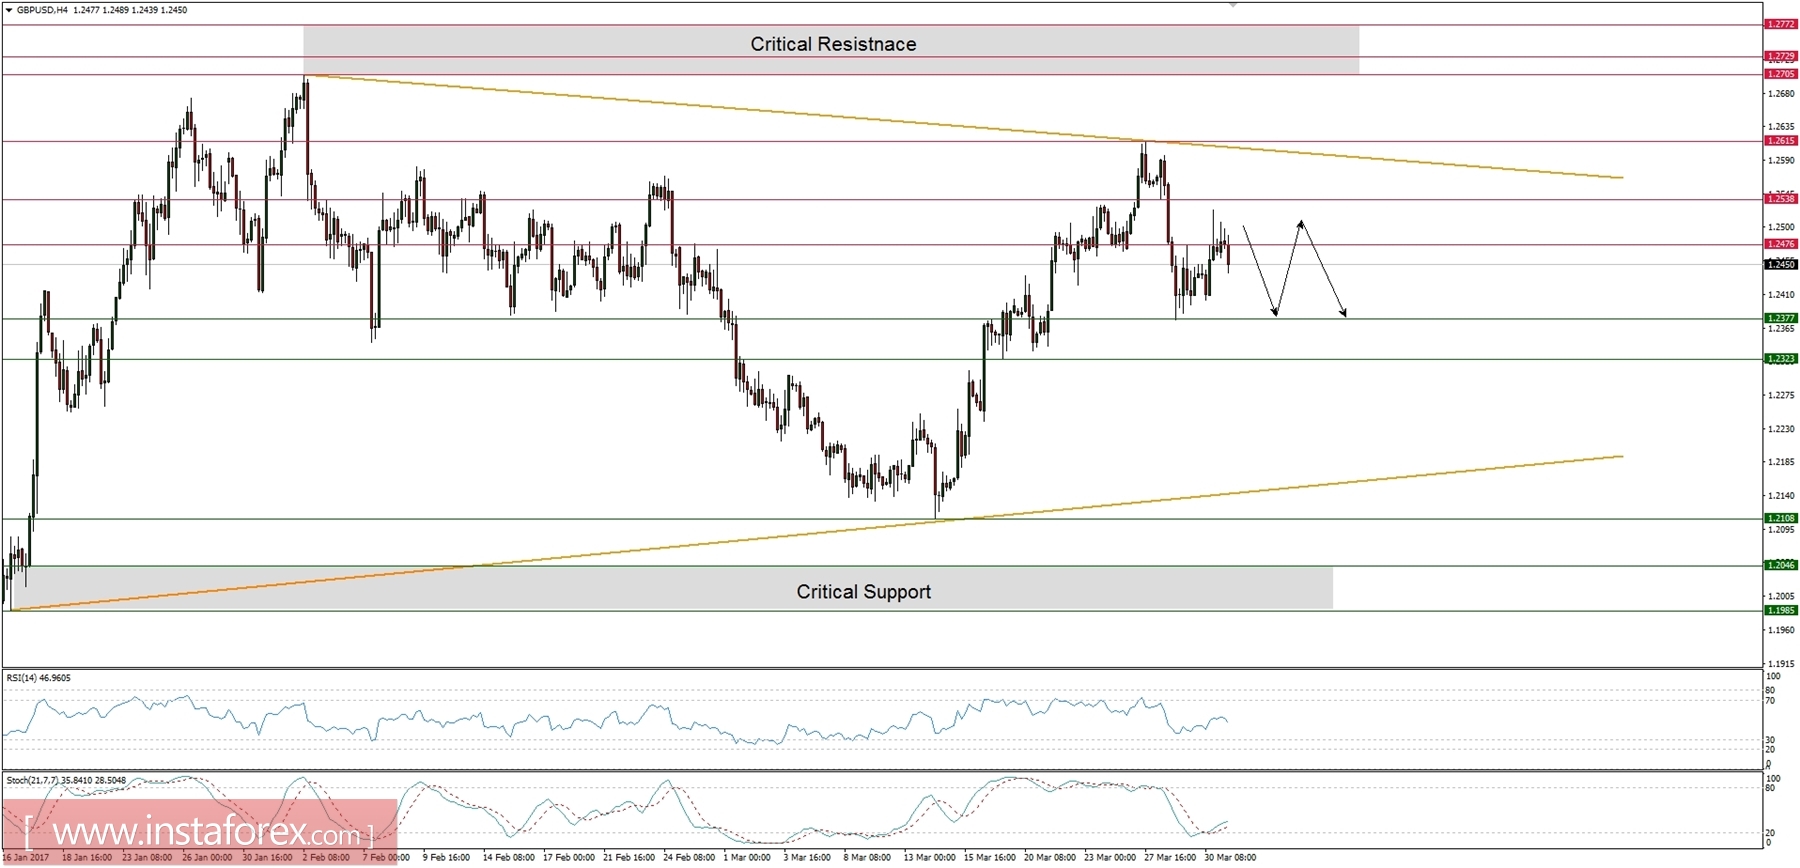
Task: Click the red 1.2705 price tag
Action: 1780,74
